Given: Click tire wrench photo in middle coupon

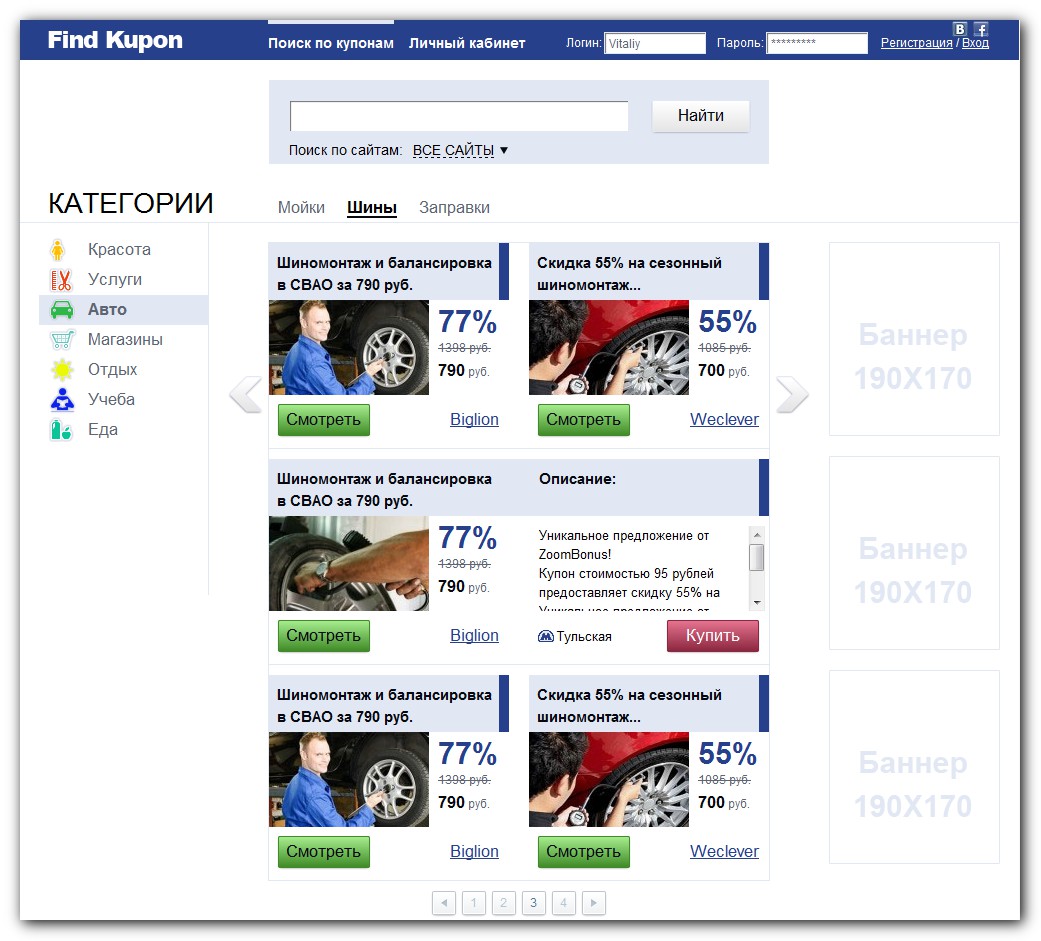Looking at the screenshot, I should 349,563.
